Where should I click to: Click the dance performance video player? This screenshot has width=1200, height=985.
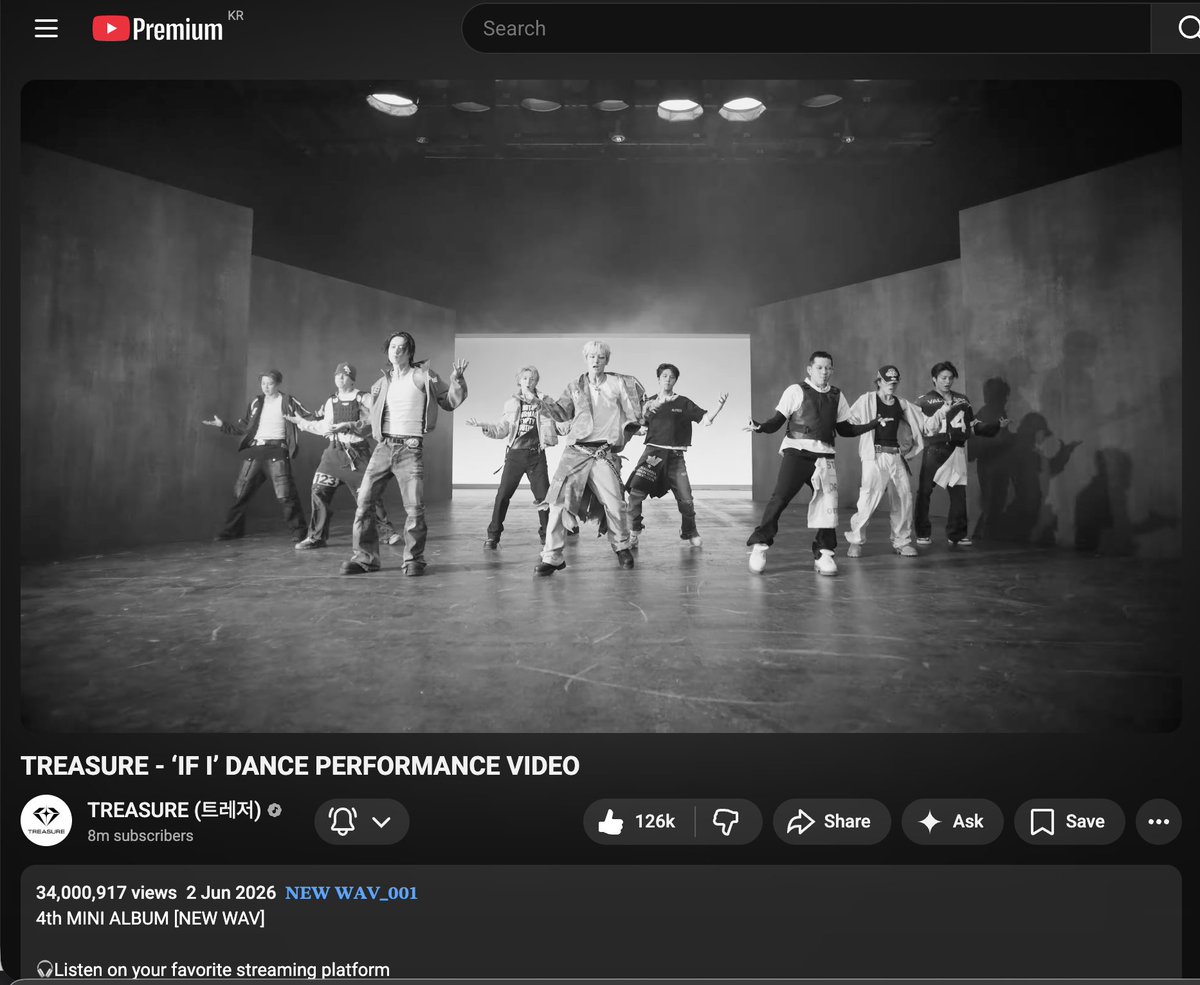click(x=601, y=406)
